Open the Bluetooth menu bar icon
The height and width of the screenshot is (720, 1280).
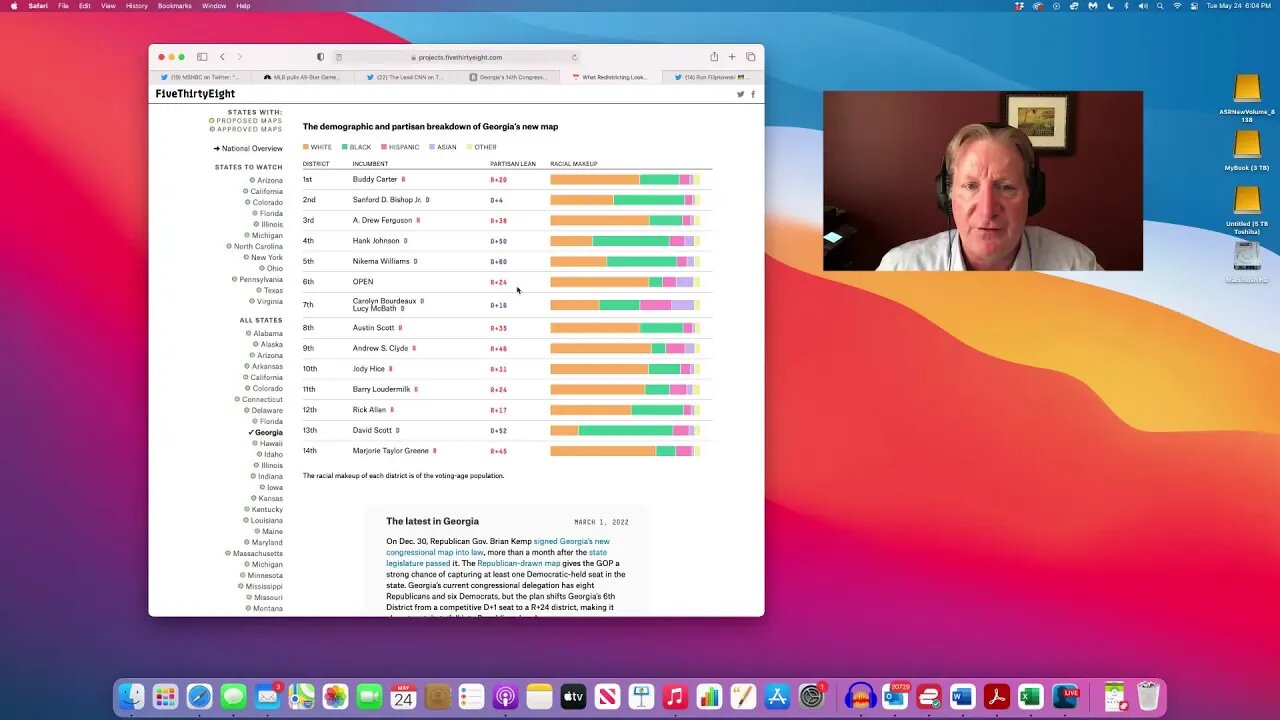[x=1126, y=6]
